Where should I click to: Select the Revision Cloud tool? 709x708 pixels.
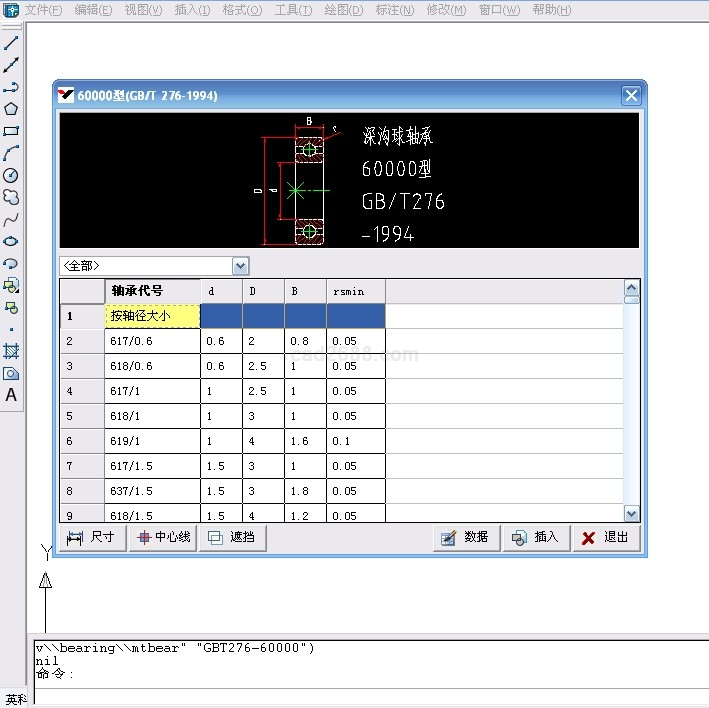pos(11,197)
